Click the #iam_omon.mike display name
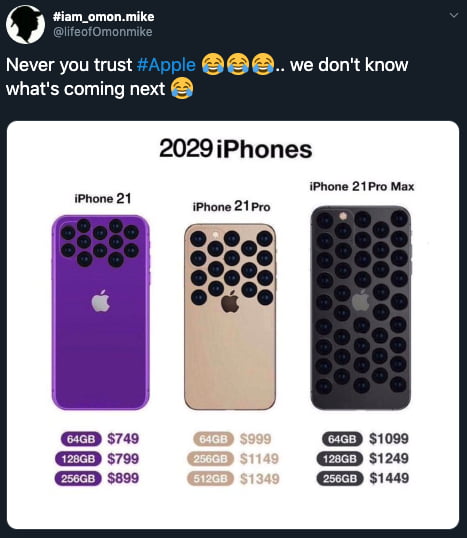Screen dimensions: 467x538 pyautogui.click(x=103, y=17)
